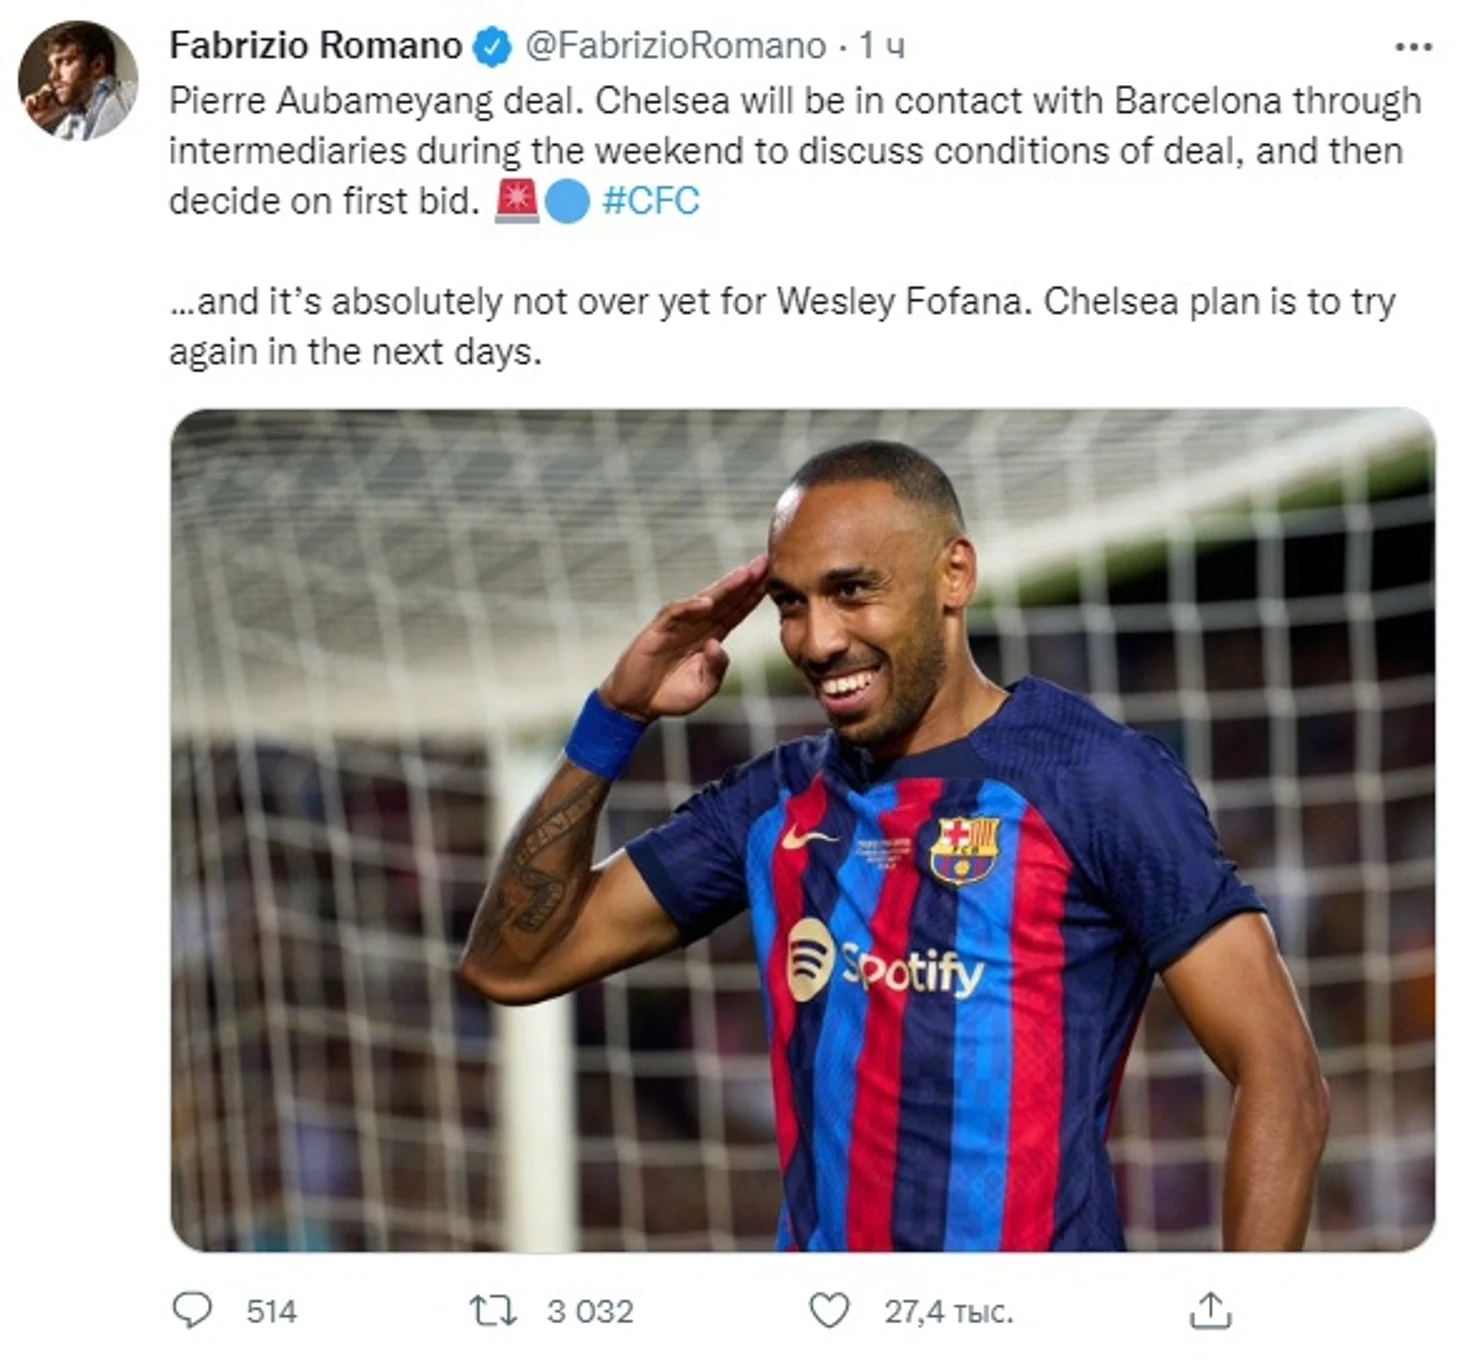This screenshot has width=1460, height=1360.
Task: Click the 514 replies count
Action: pyautogui.click(x=271, y=1311)
